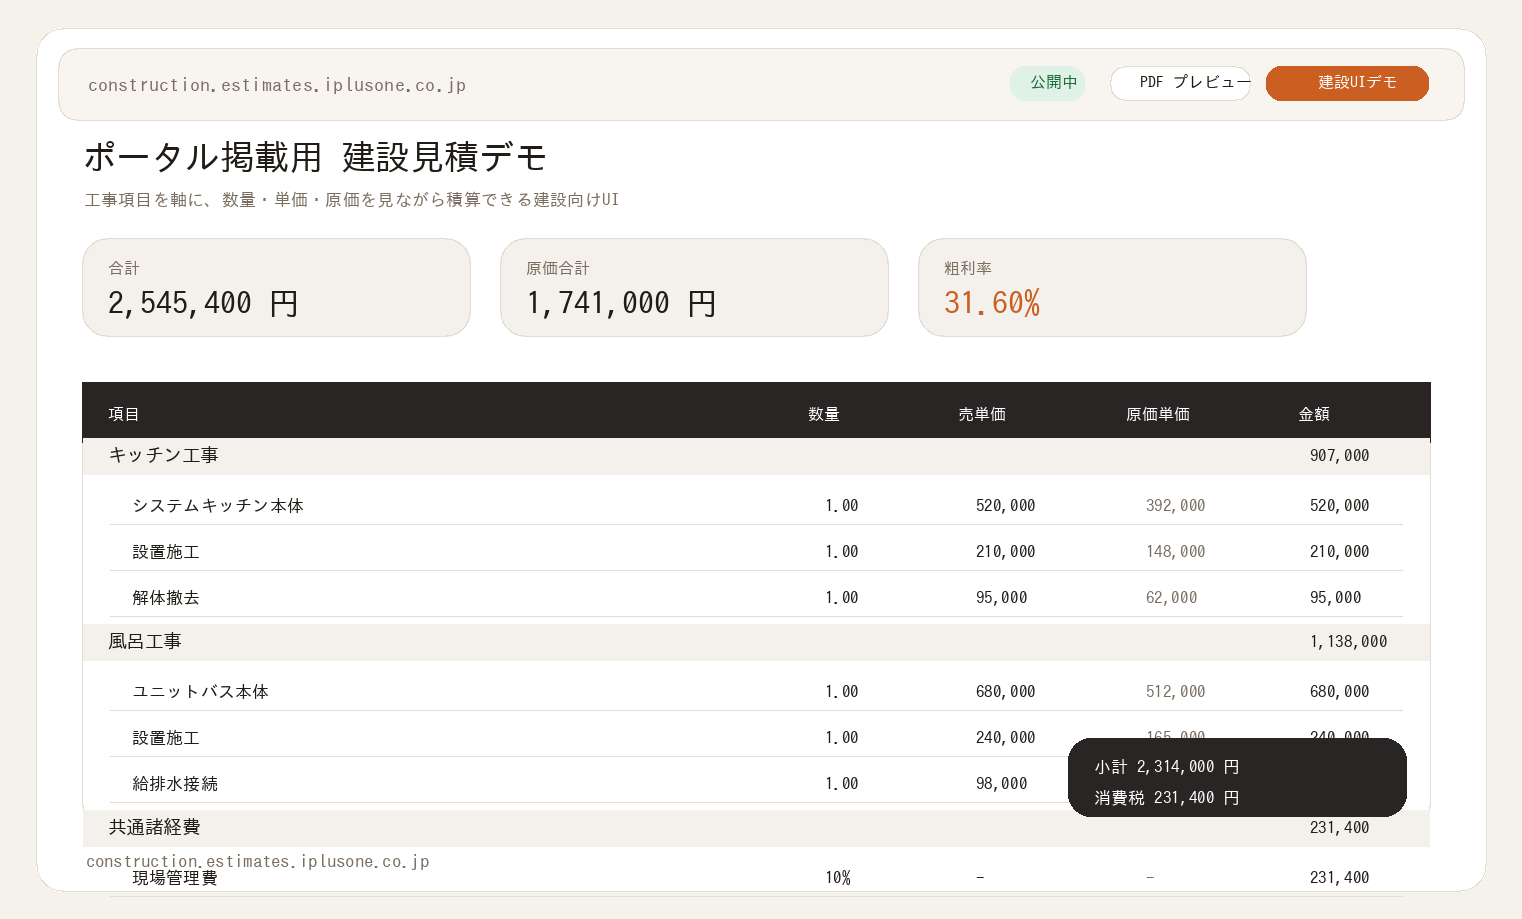Click the site URL in the header
Screen dimensions: 1522x919
click(277, 85)
